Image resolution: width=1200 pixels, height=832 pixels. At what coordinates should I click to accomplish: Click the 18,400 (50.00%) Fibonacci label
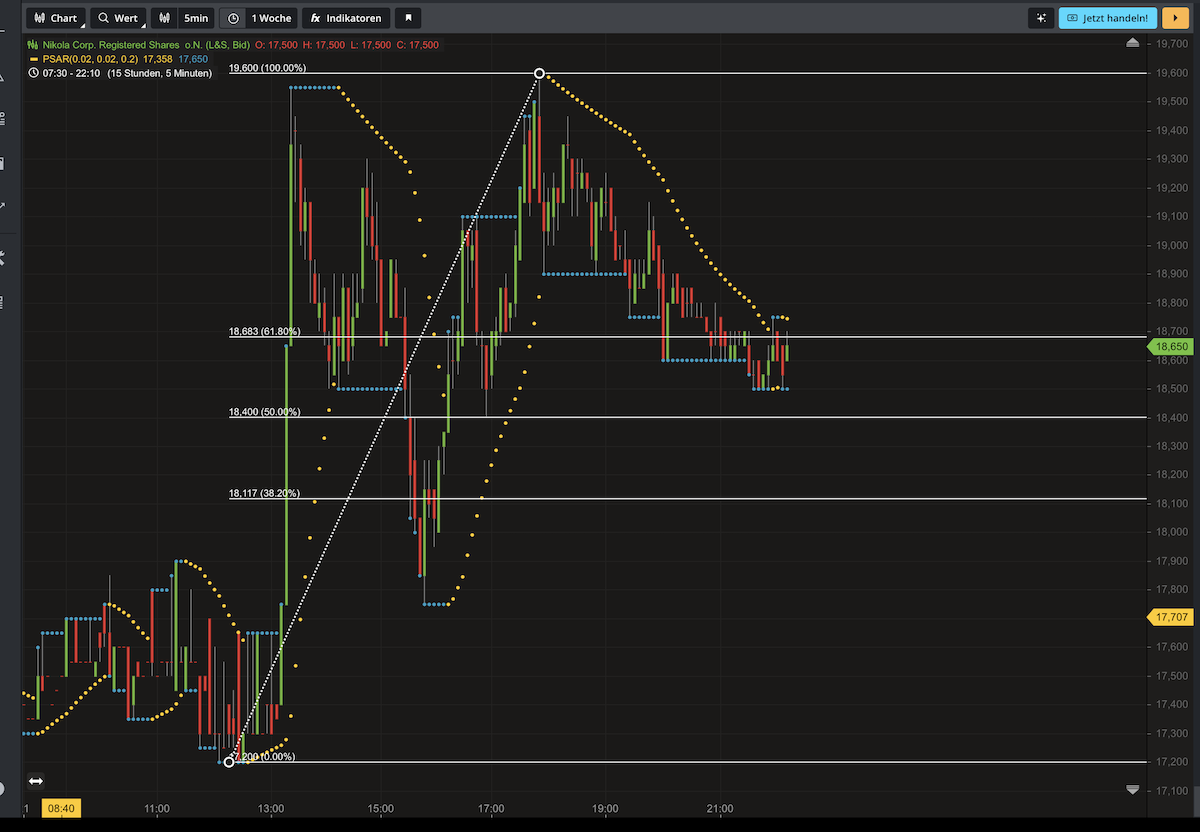click(x=265, y=412)
